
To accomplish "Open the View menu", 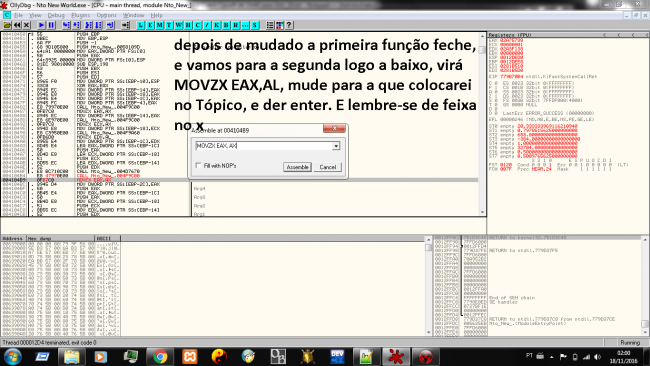I will (35, 15).
